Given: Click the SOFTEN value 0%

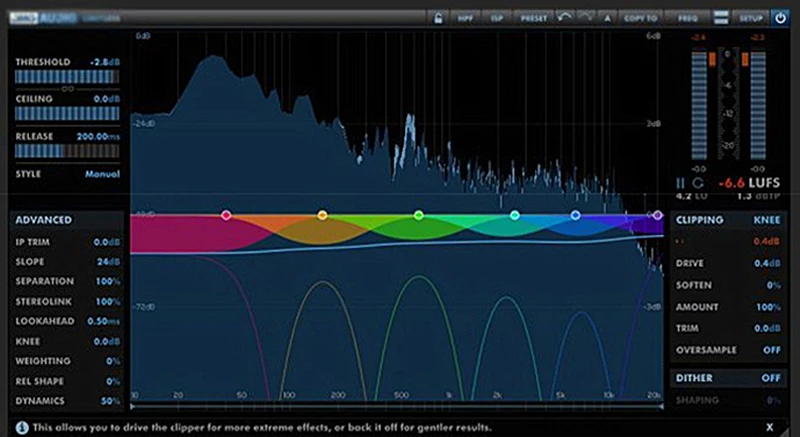Looking at the screenshot, I should (773, 286).
